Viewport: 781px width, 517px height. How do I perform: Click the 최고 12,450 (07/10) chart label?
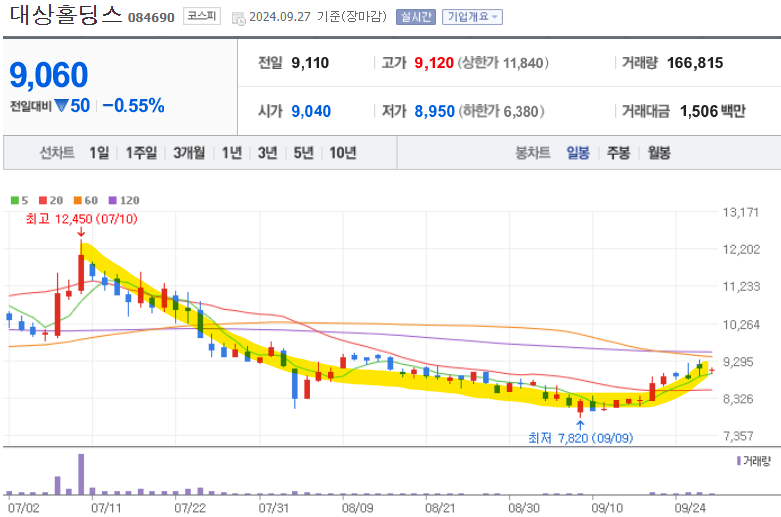click(82, 219)
